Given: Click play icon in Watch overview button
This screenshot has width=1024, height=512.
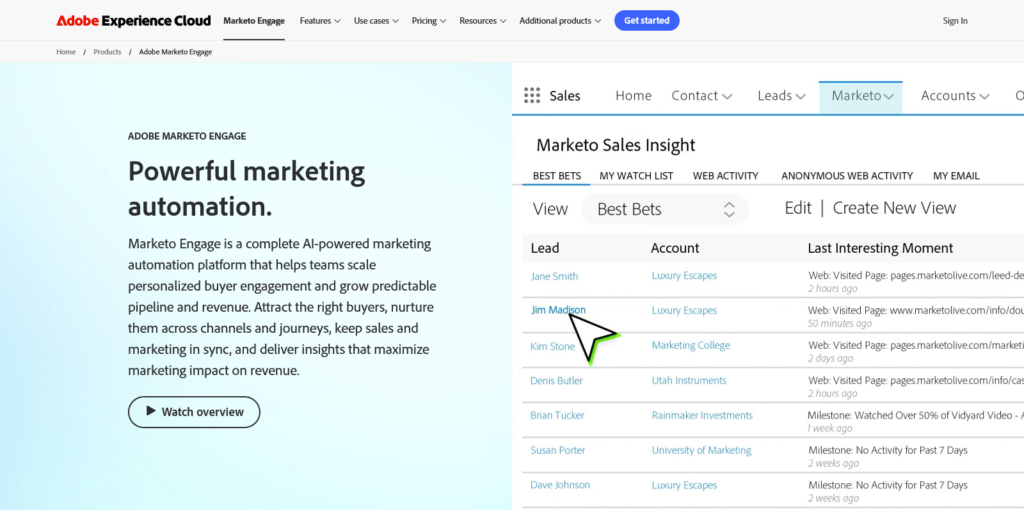Looking at the screenshot, I should (151, 411).
